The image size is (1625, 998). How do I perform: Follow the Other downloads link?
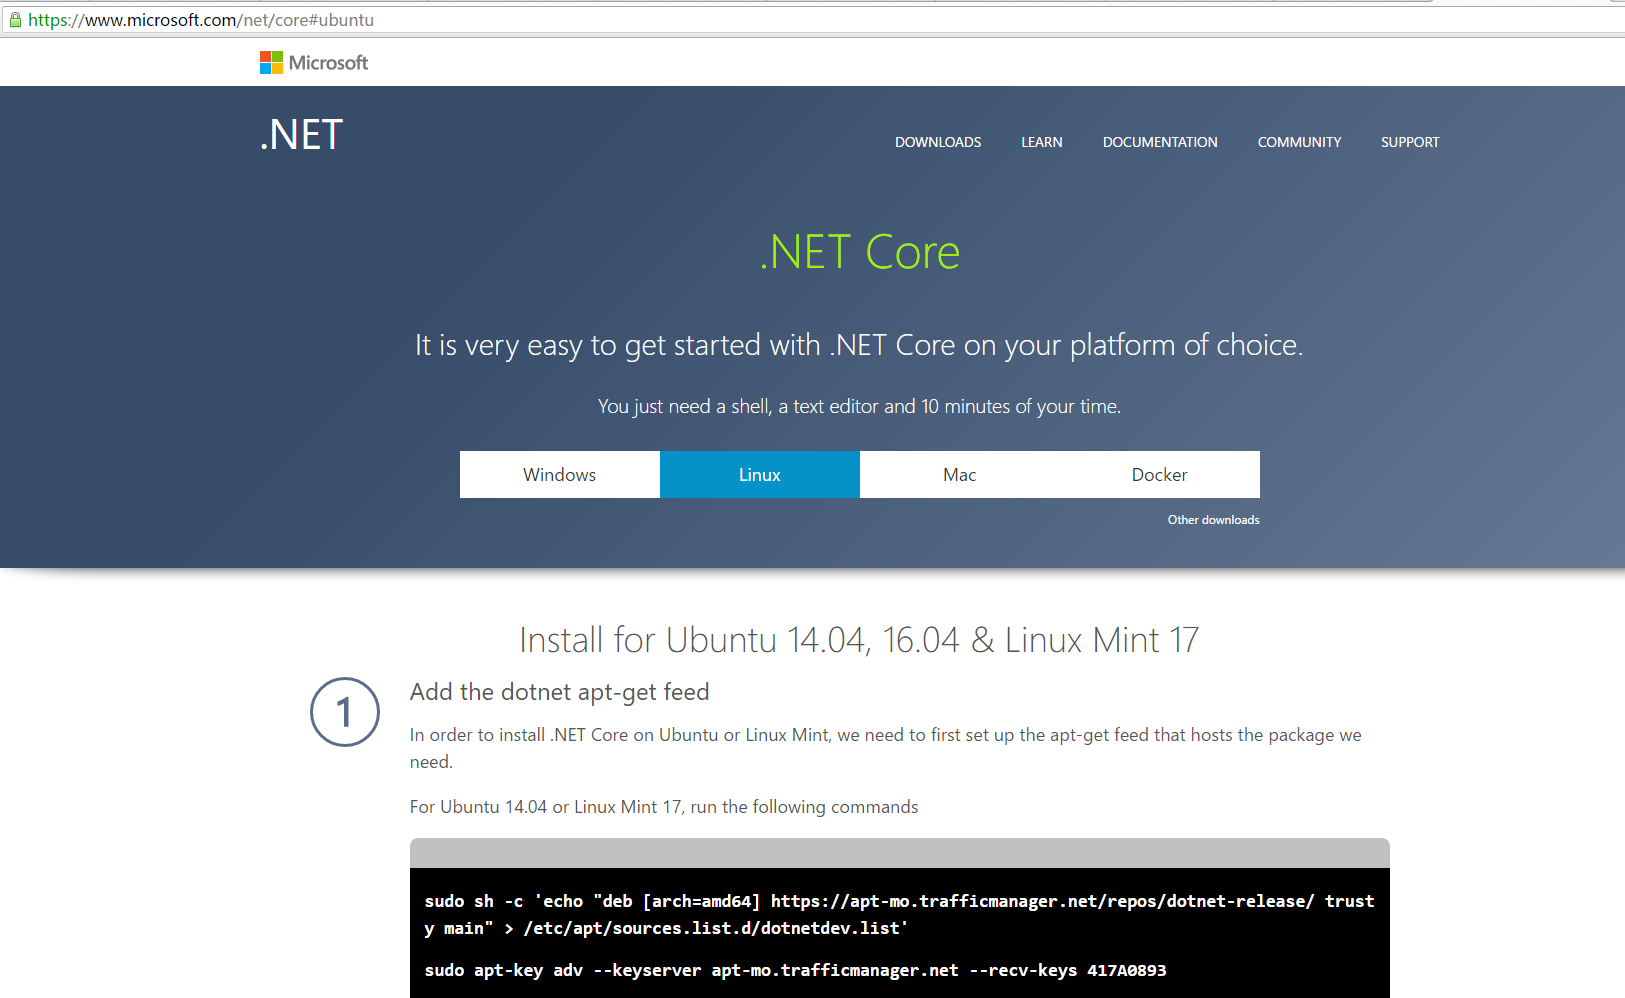[x=1213, y=520]
